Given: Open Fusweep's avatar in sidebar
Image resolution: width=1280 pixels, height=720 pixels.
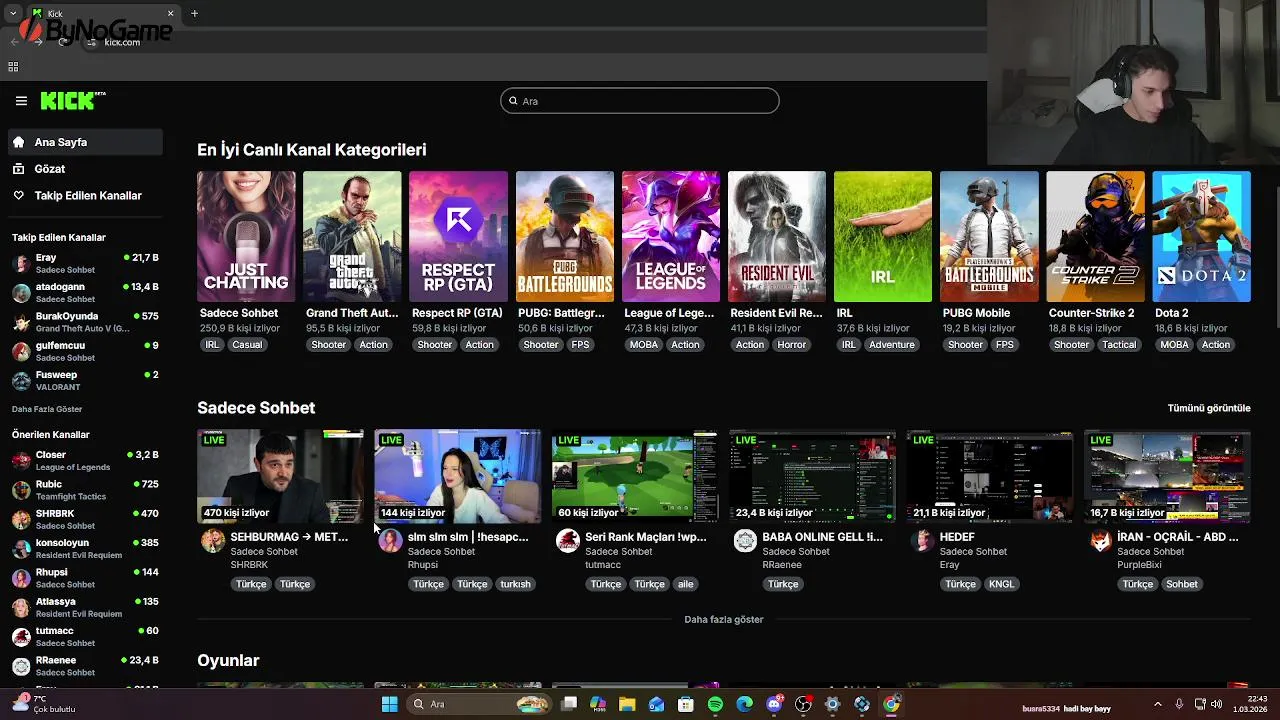Looking at the screenshot, I should (x=21, y=381).
